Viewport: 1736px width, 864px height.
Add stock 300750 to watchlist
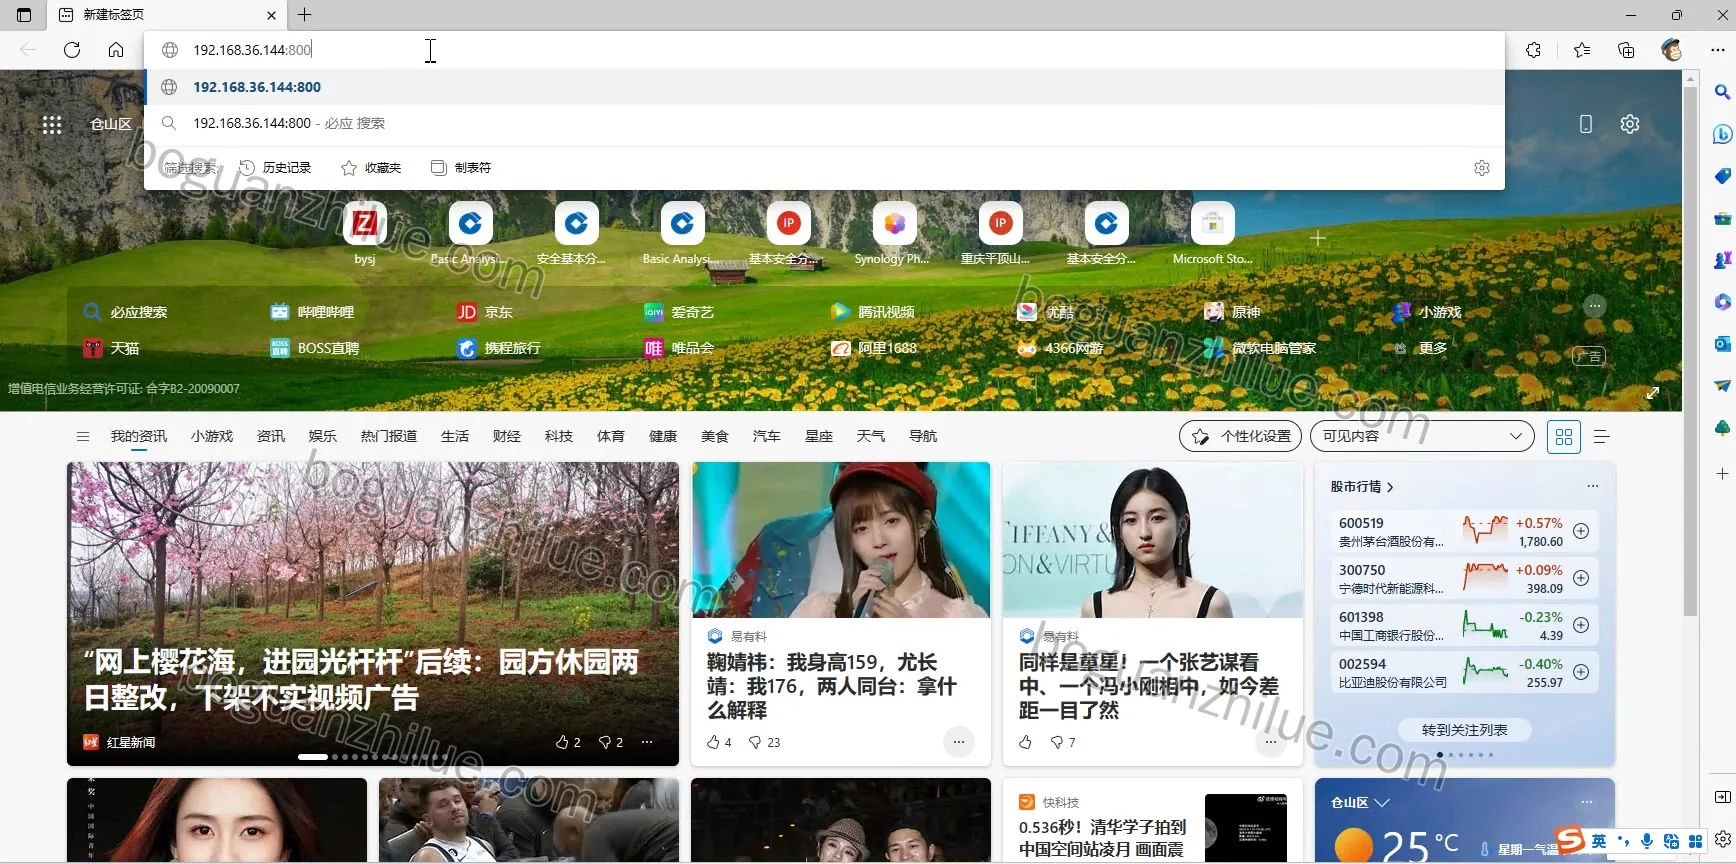click(x=1581, y=578)
